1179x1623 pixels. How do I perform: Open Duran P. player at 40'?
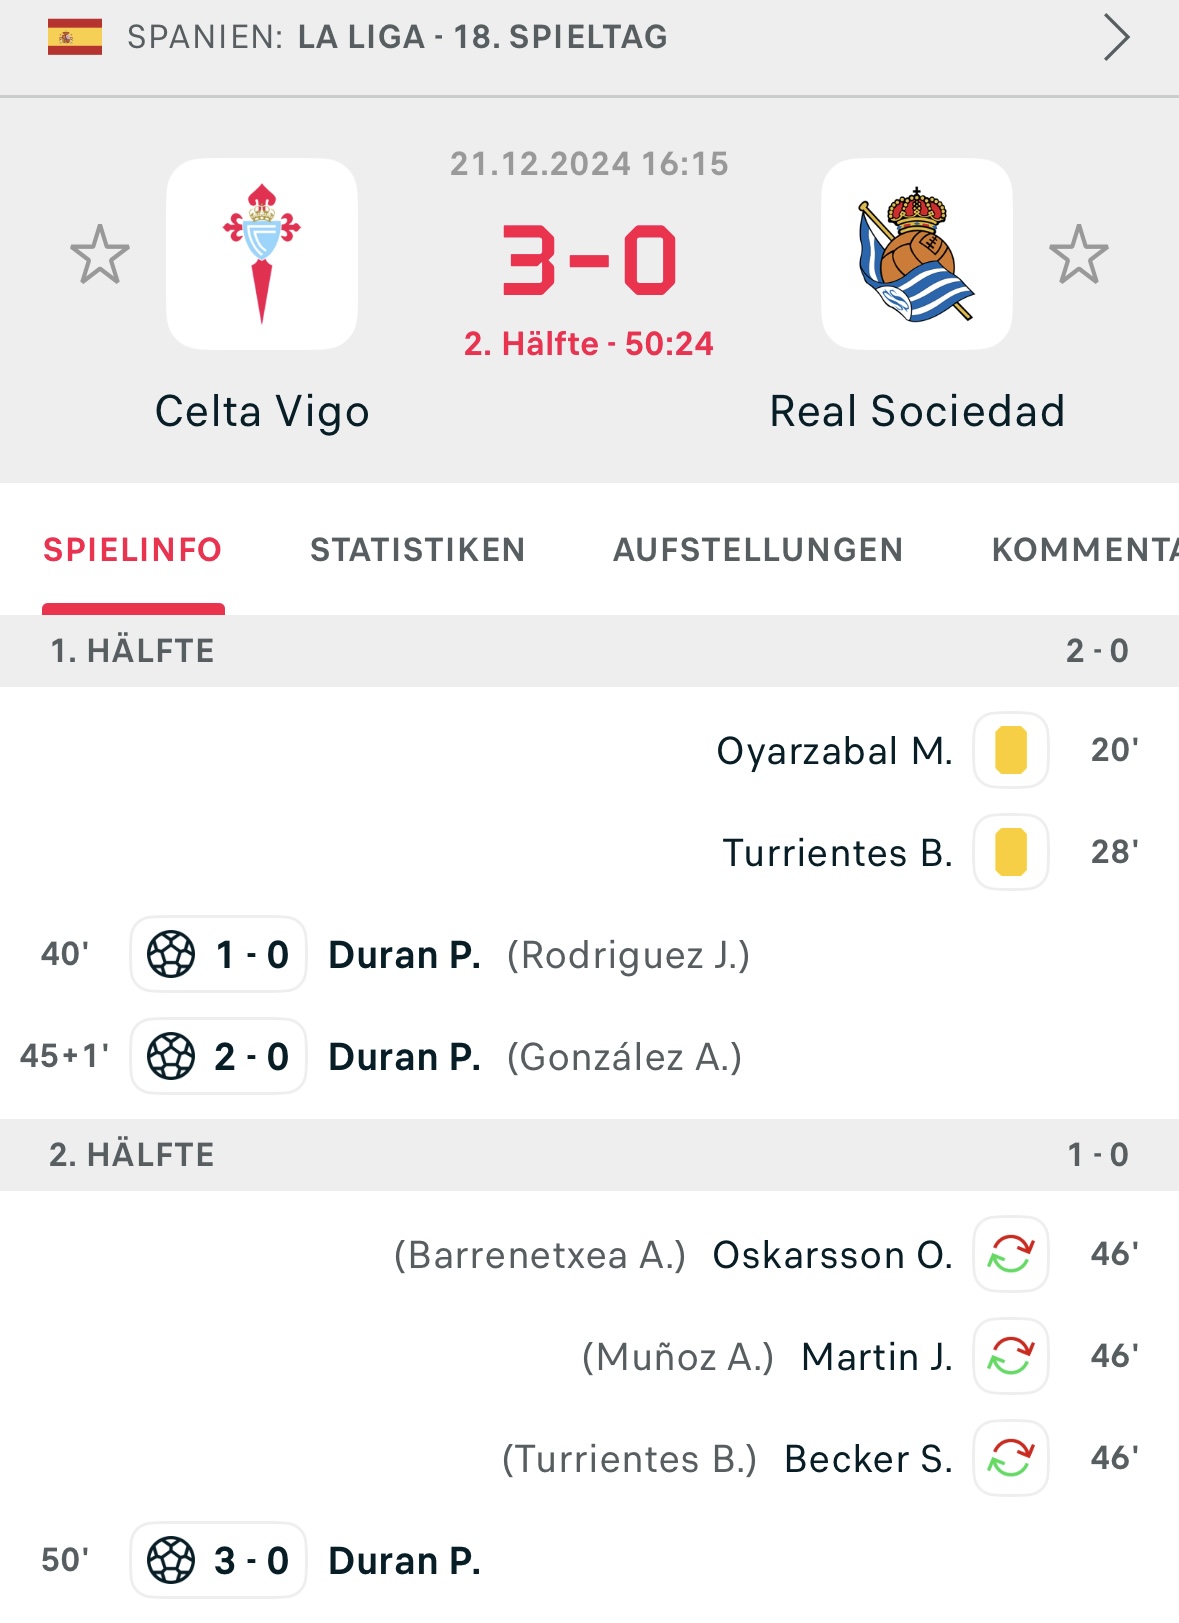coord(405,955)
